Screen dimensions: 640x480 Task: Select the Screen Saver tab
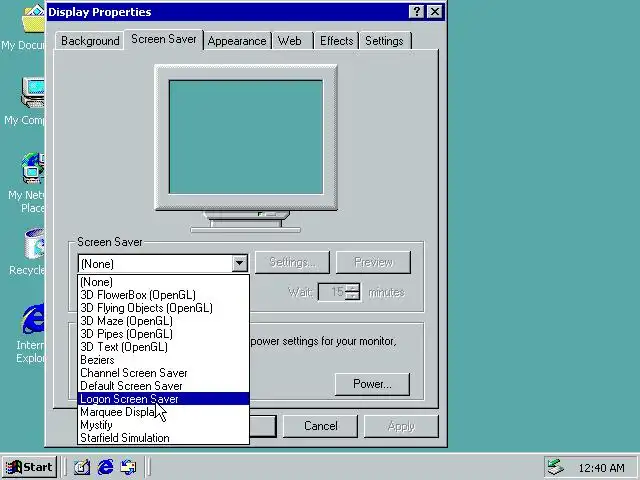(164, 39)
